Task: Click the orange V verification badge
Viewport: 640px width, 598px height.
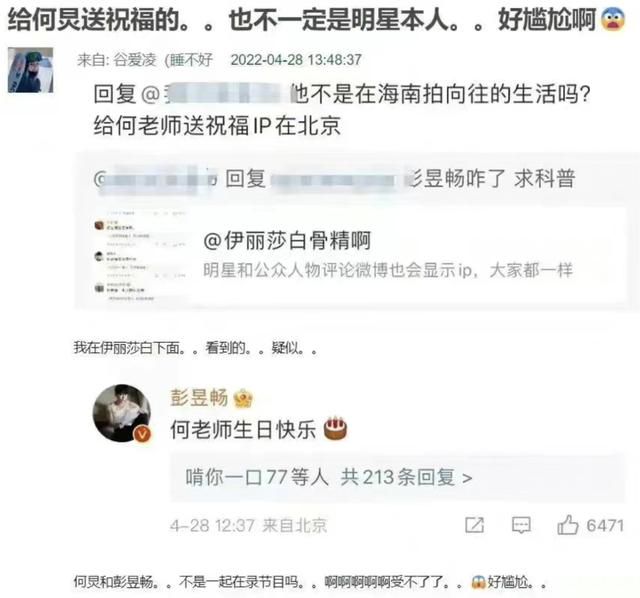Action: [x=142, y=434]
